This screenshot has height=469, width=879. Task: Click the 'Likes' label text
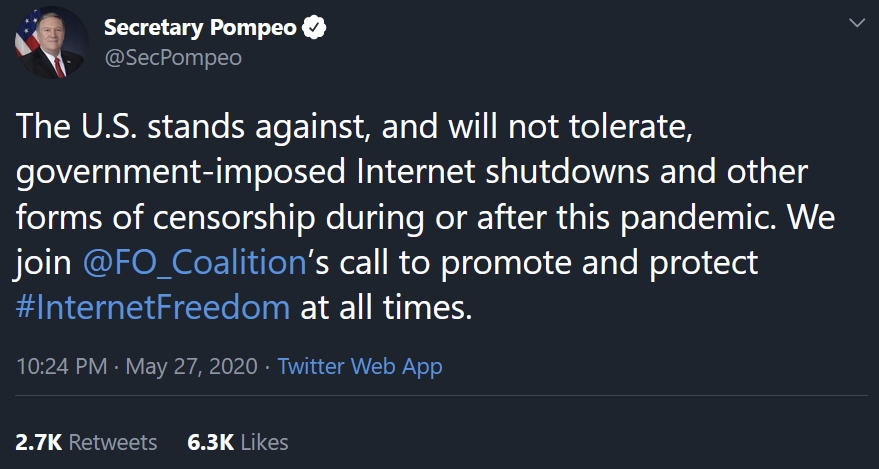[264, 441]
